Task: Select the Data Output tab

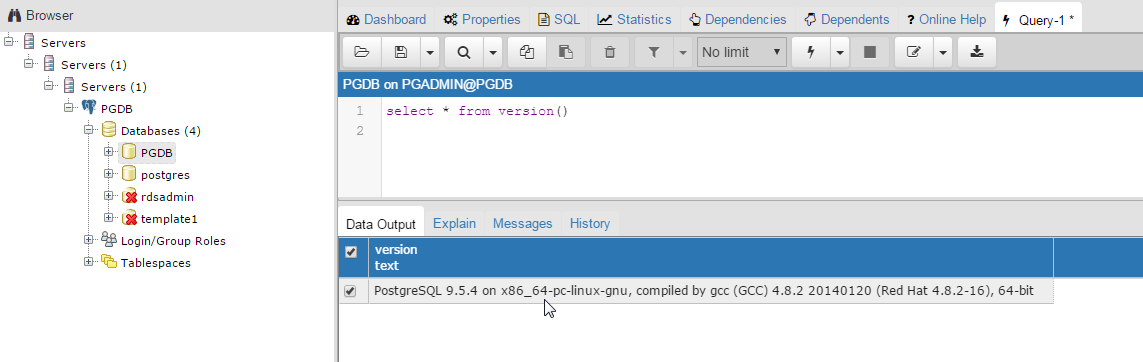Action: tap(381, 224)
